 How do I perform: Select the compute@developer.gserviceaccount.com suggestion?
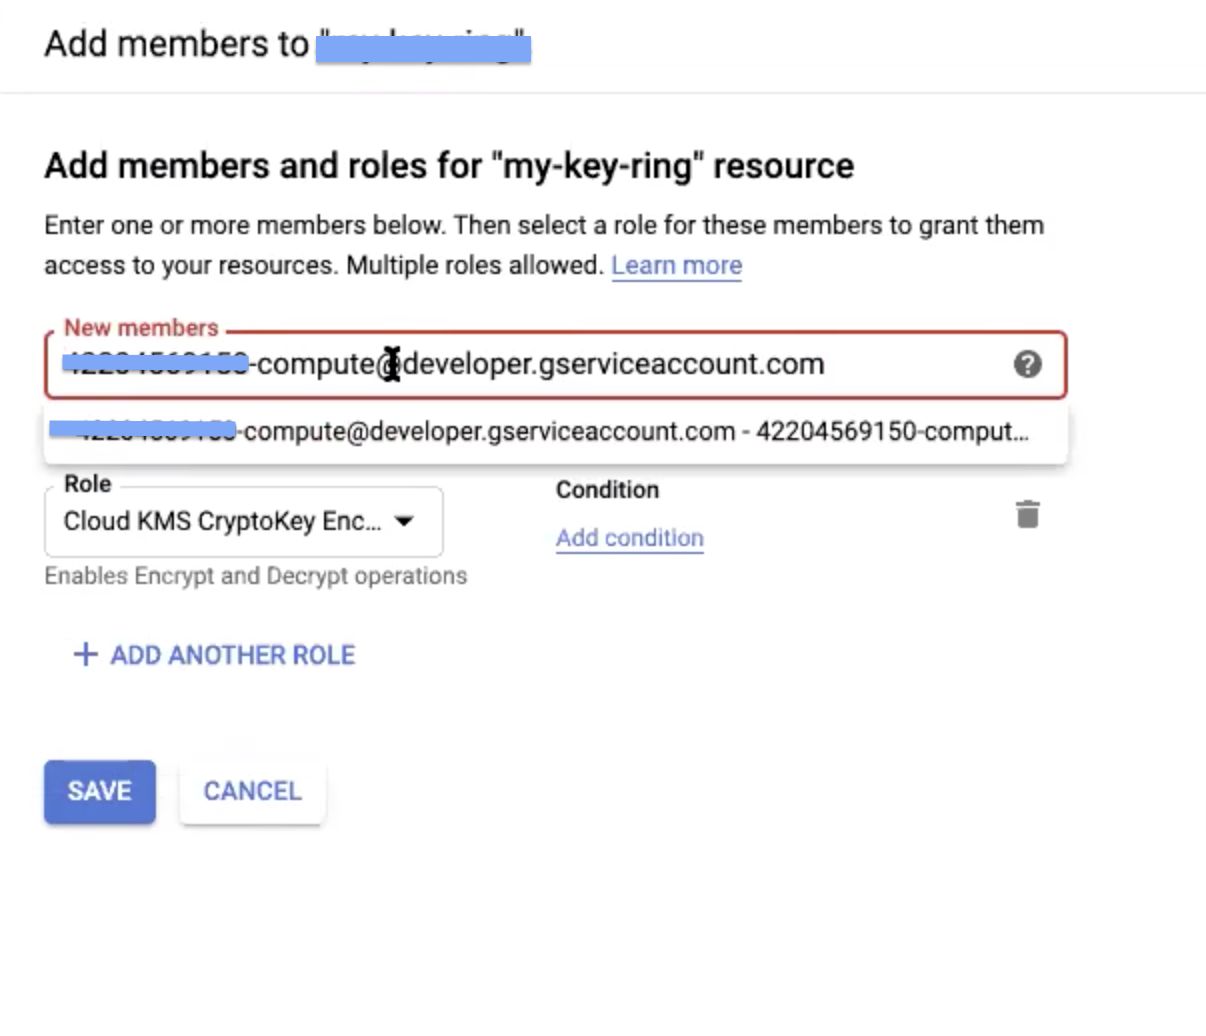coord(556,432)
